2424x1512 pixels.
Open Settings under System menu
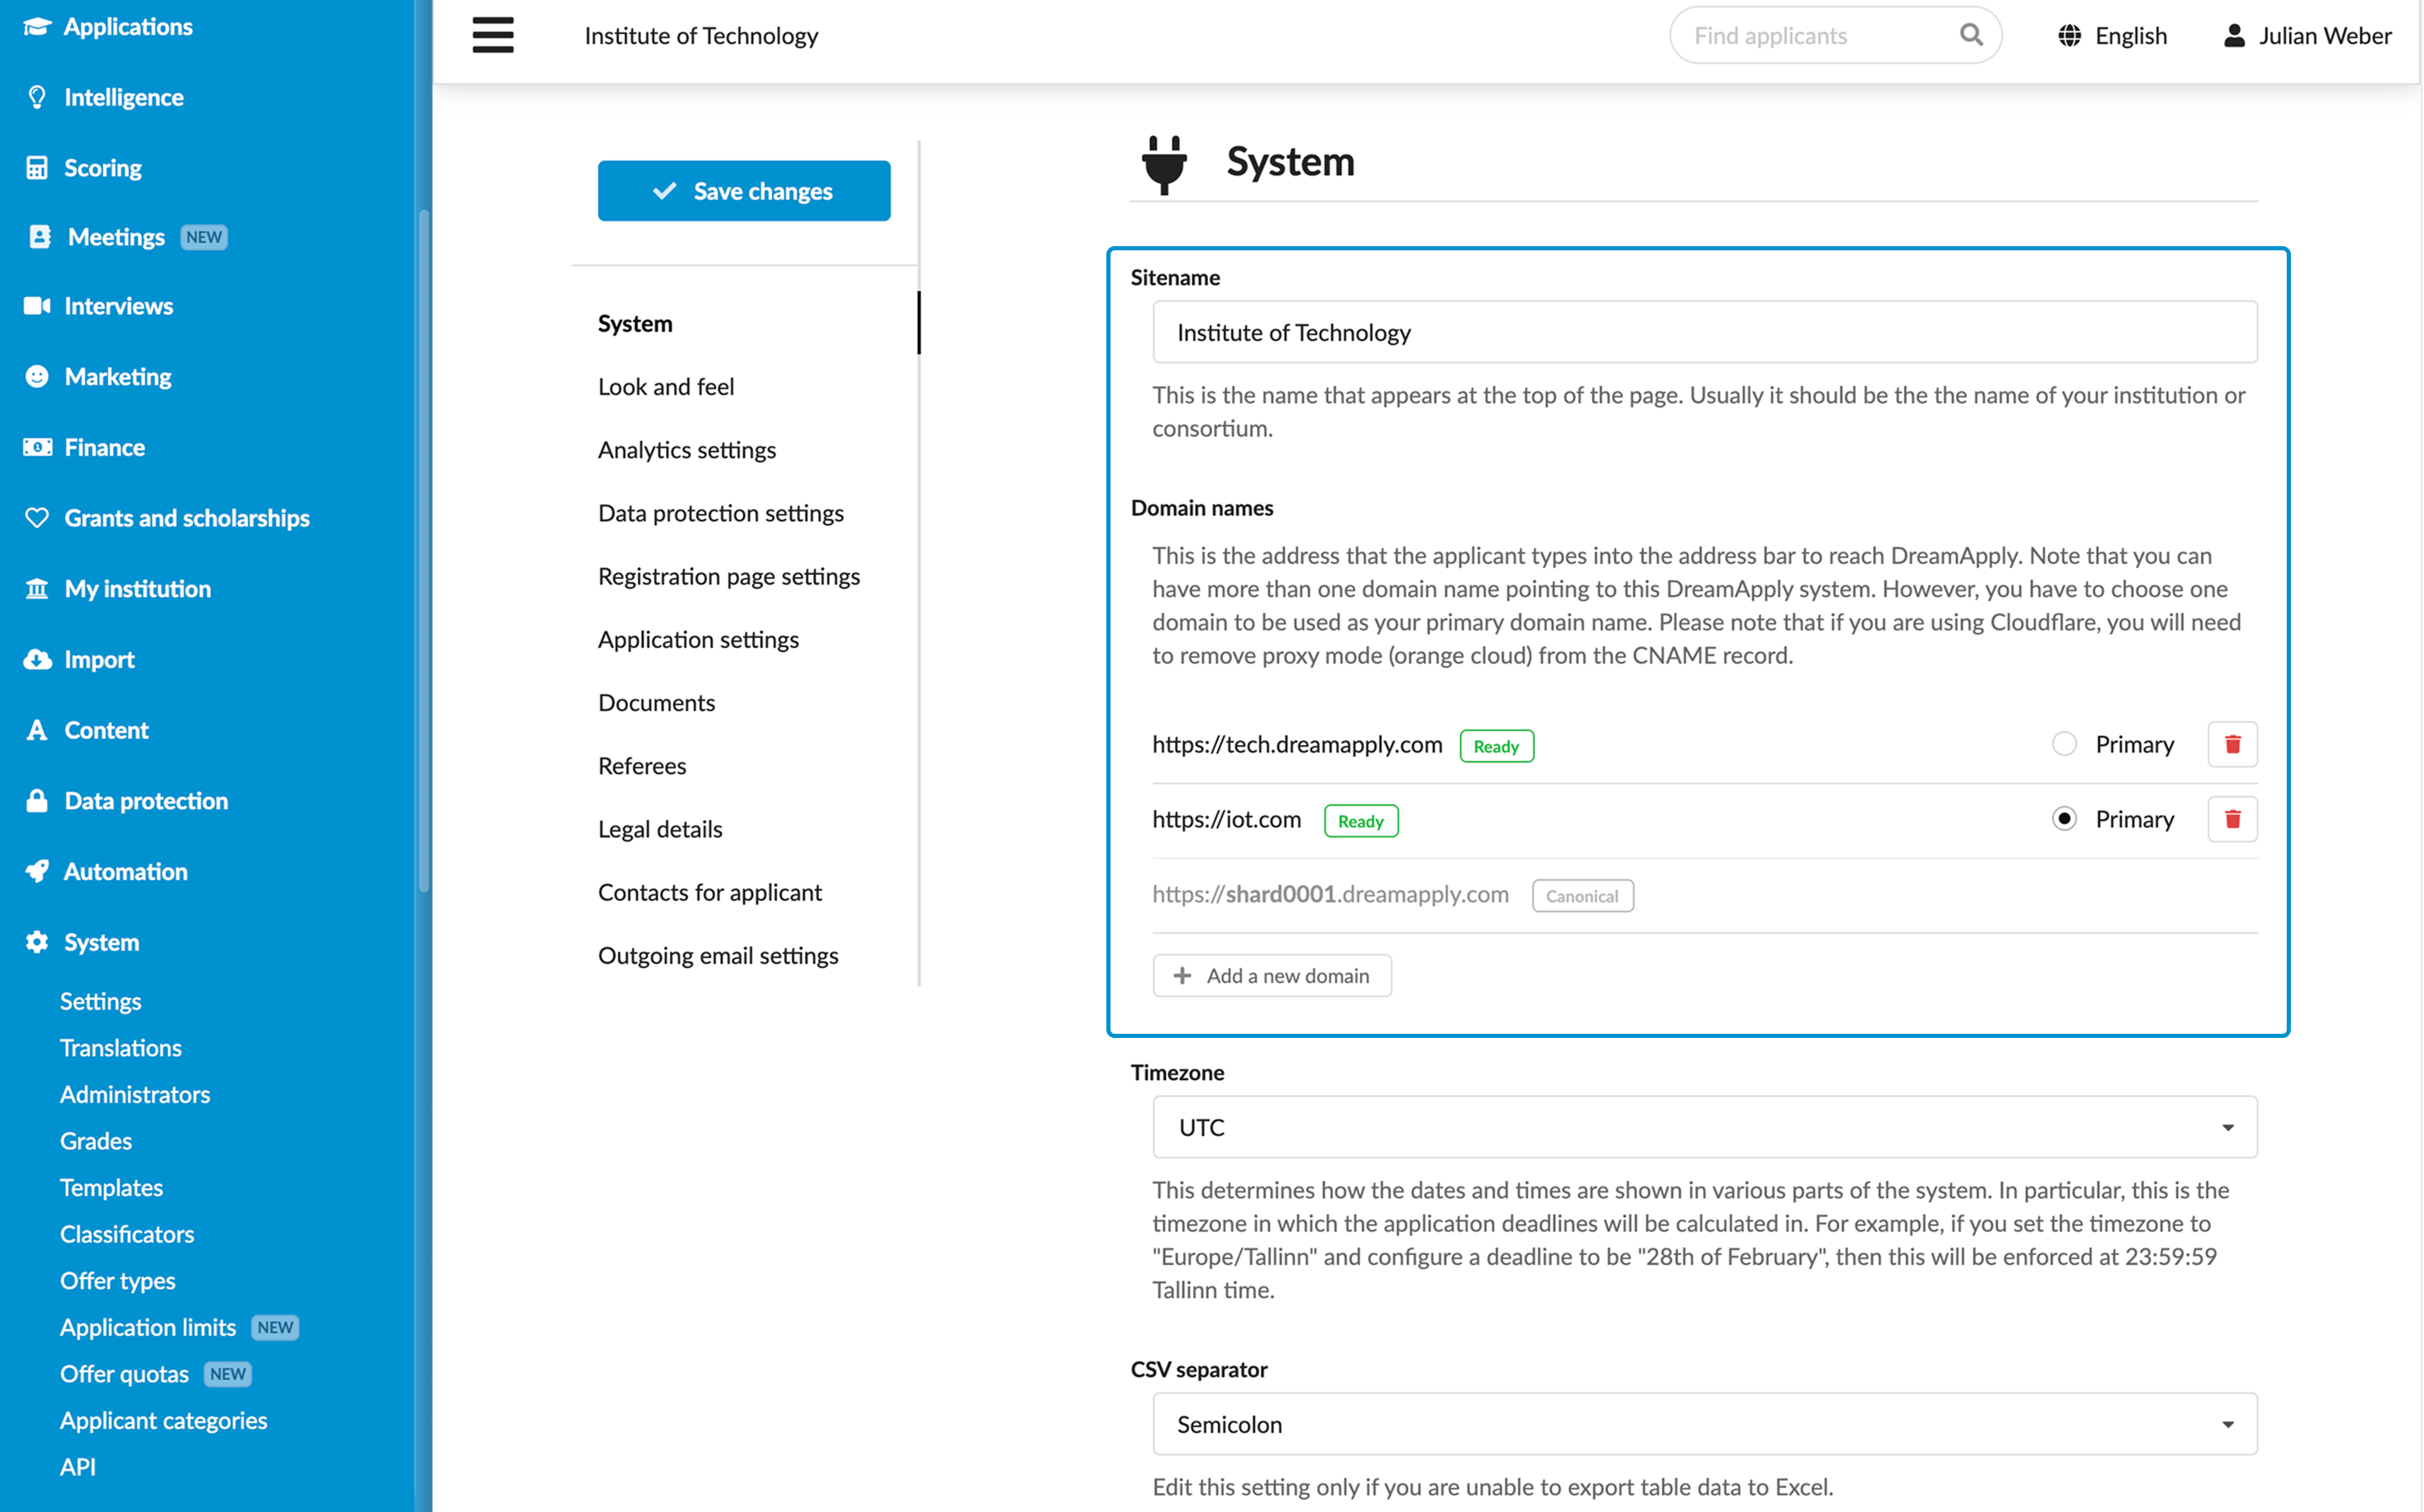(100, 1001)
